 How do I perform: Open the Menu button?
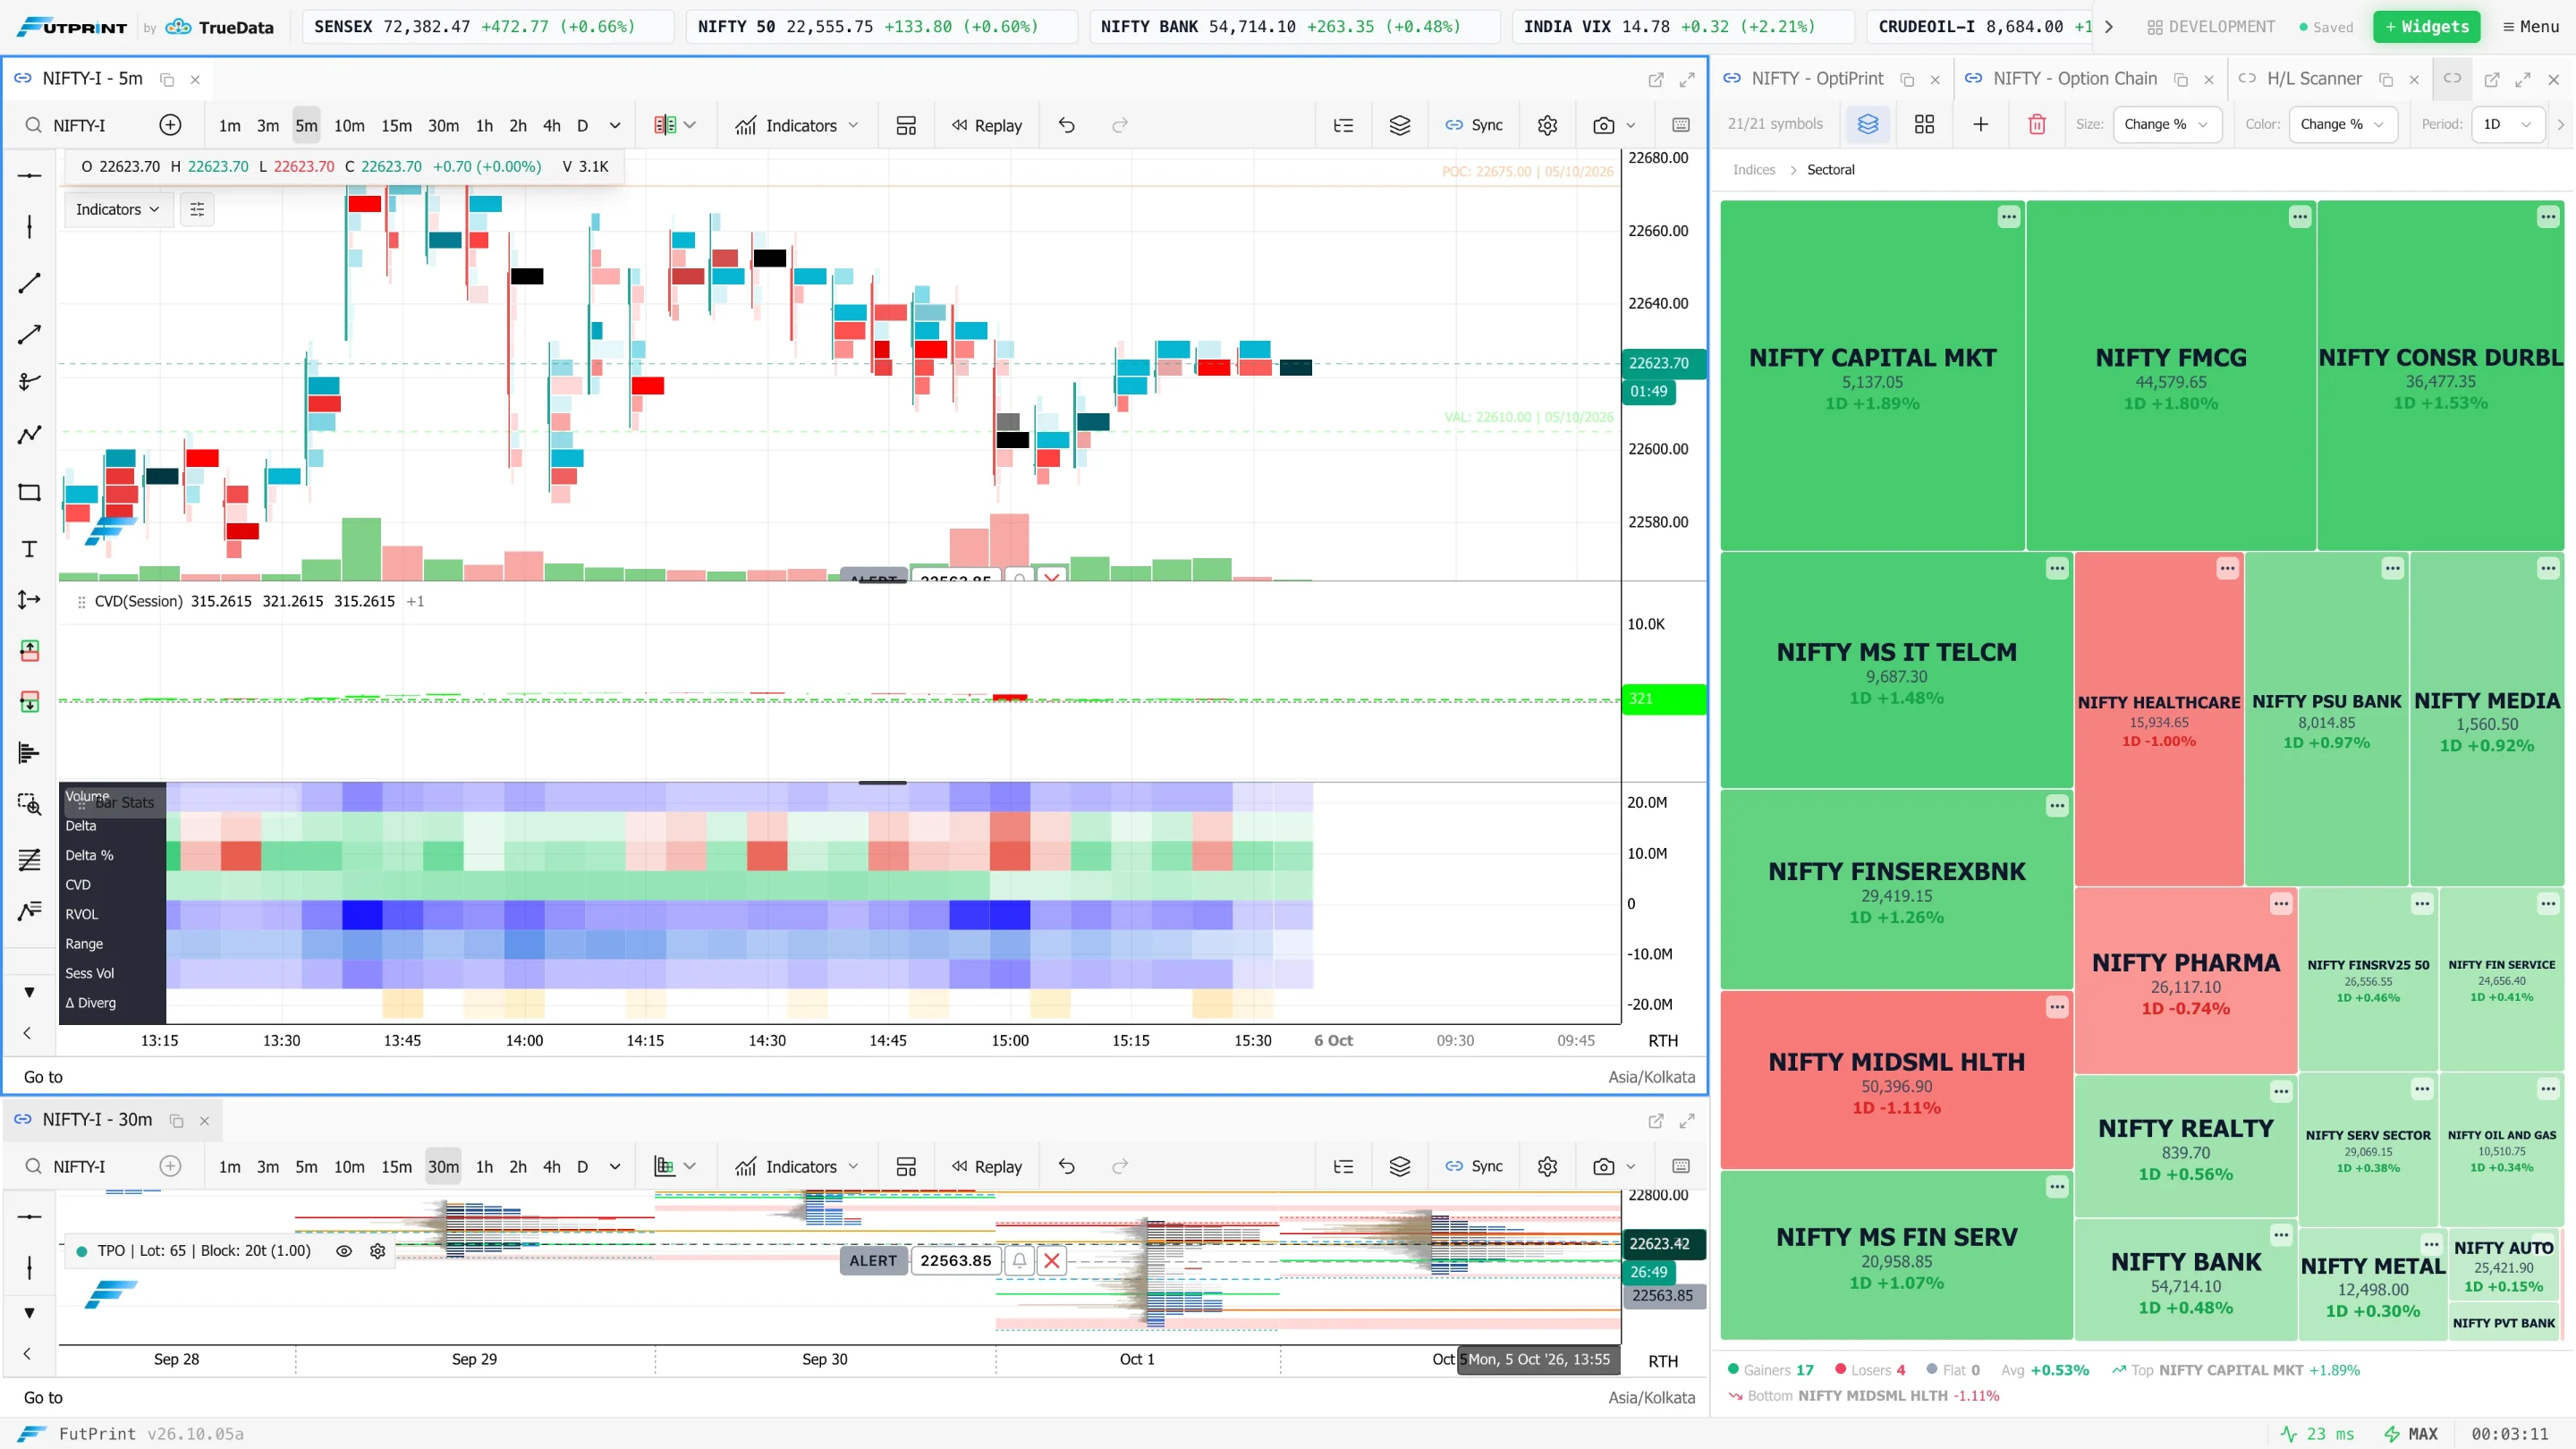coord(2531,27)
